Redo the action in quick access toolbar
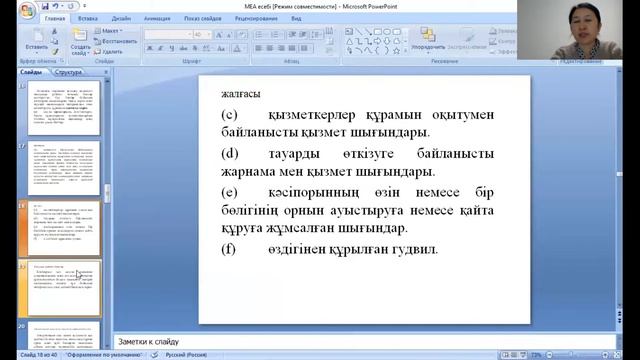Image resolution: width=640 pixels, height=360 pixels. point(71,6)
